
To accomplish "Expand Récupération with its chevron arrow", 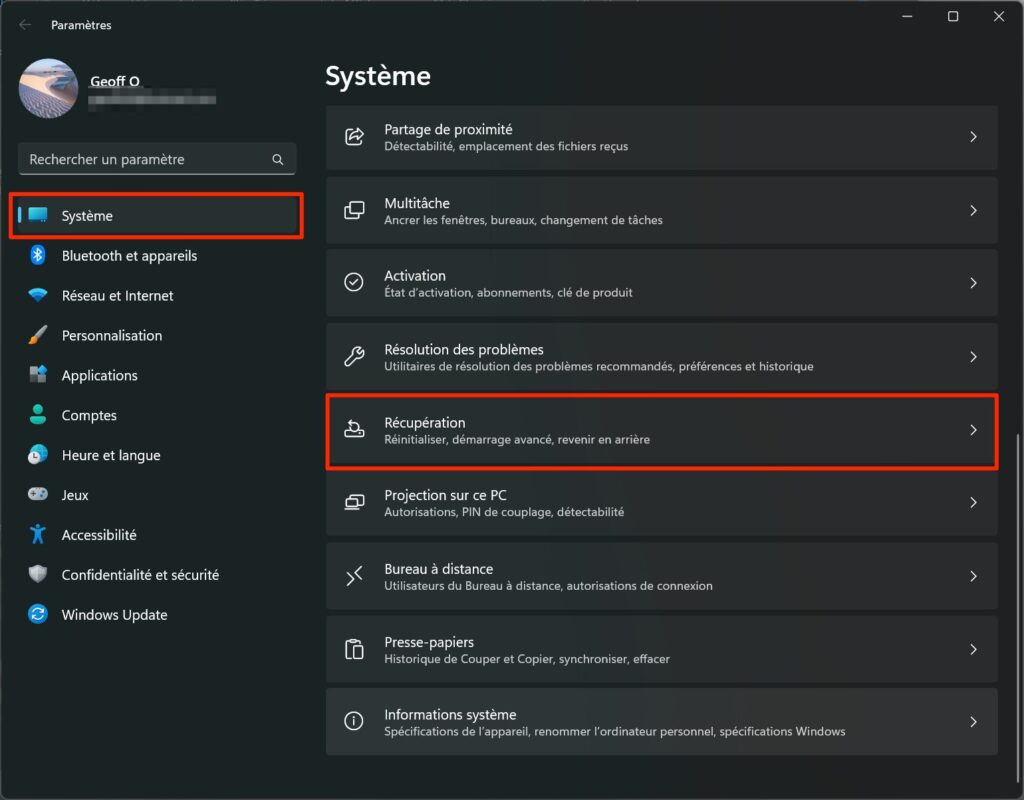I will click(x=973, y=430).
